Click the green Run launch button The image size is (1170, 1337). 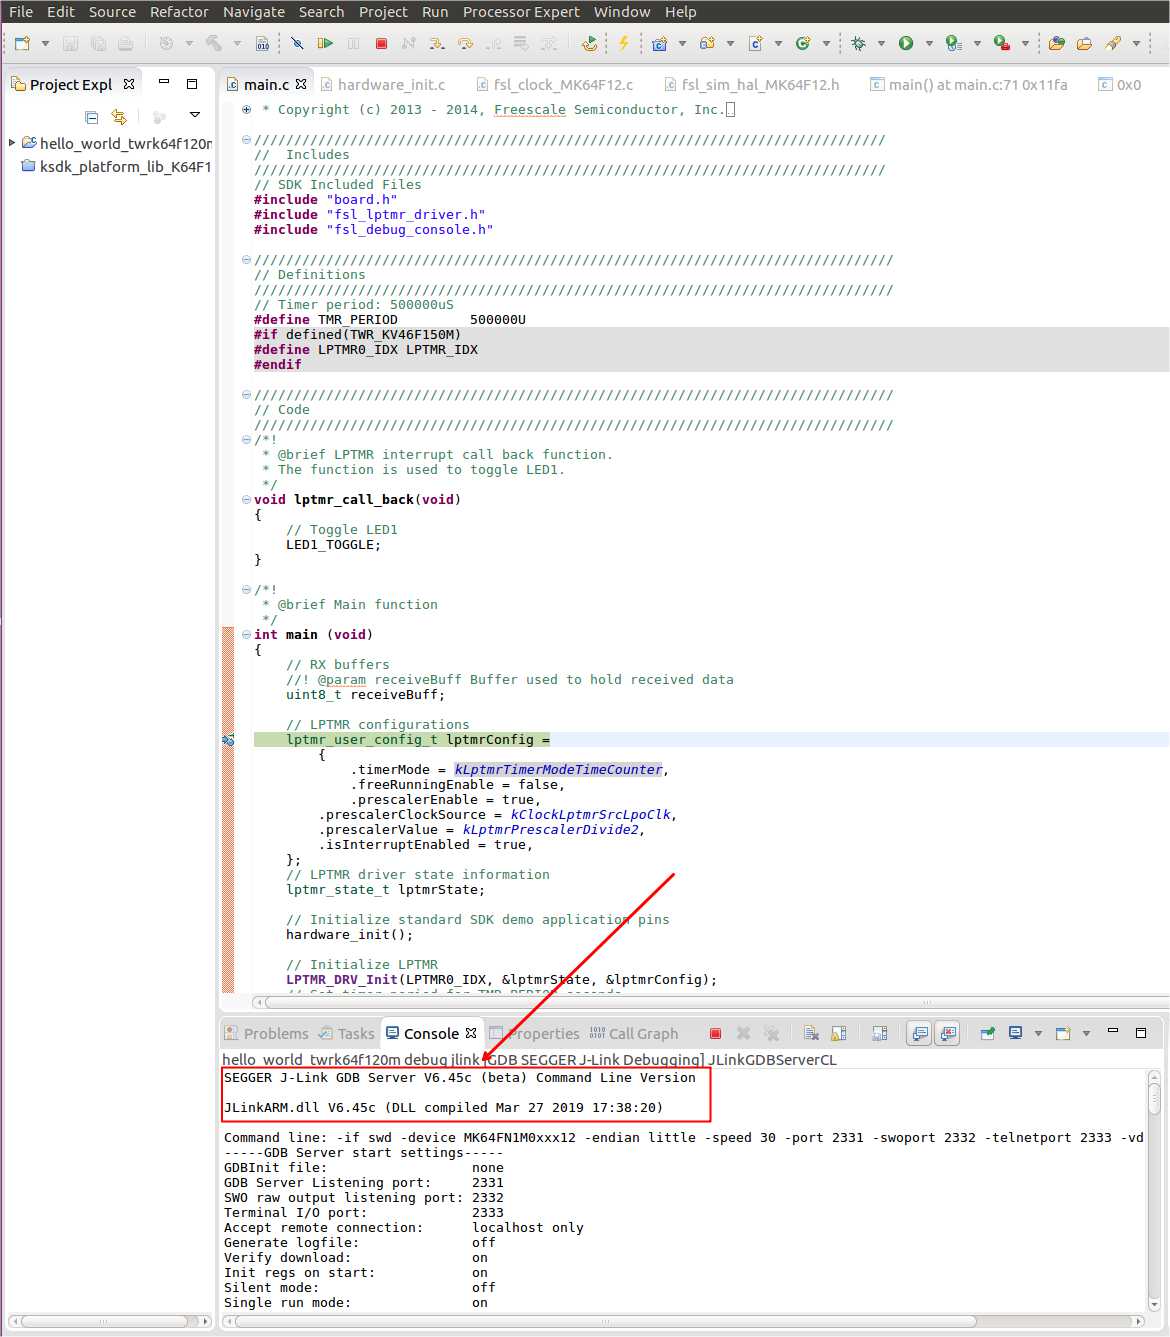pyautogui.click(x=906, y=44)
